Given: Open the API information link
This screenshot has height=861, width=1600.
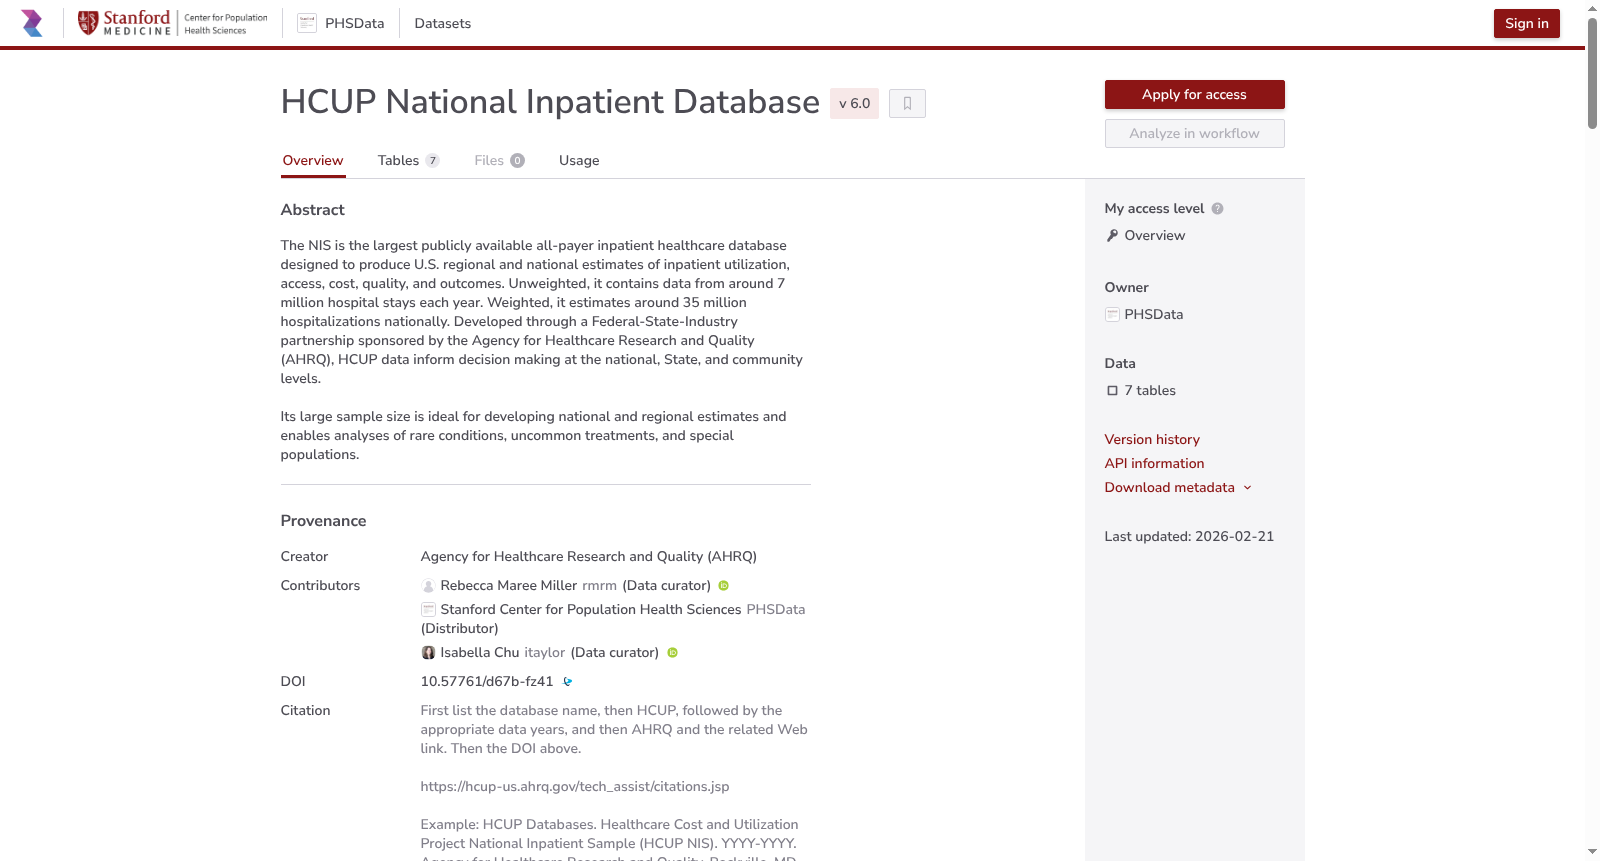Looking at the screenshot, I should pyautogui.click(x=1154, y=463).
